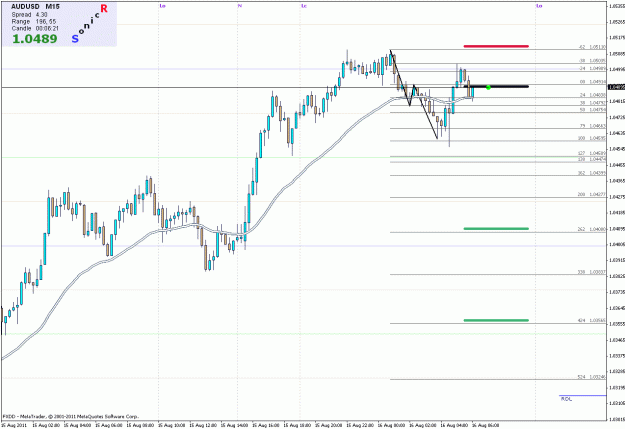Click the purple Lc session marker at the top
The image size is (625, 429).
(x=304, y=6)
